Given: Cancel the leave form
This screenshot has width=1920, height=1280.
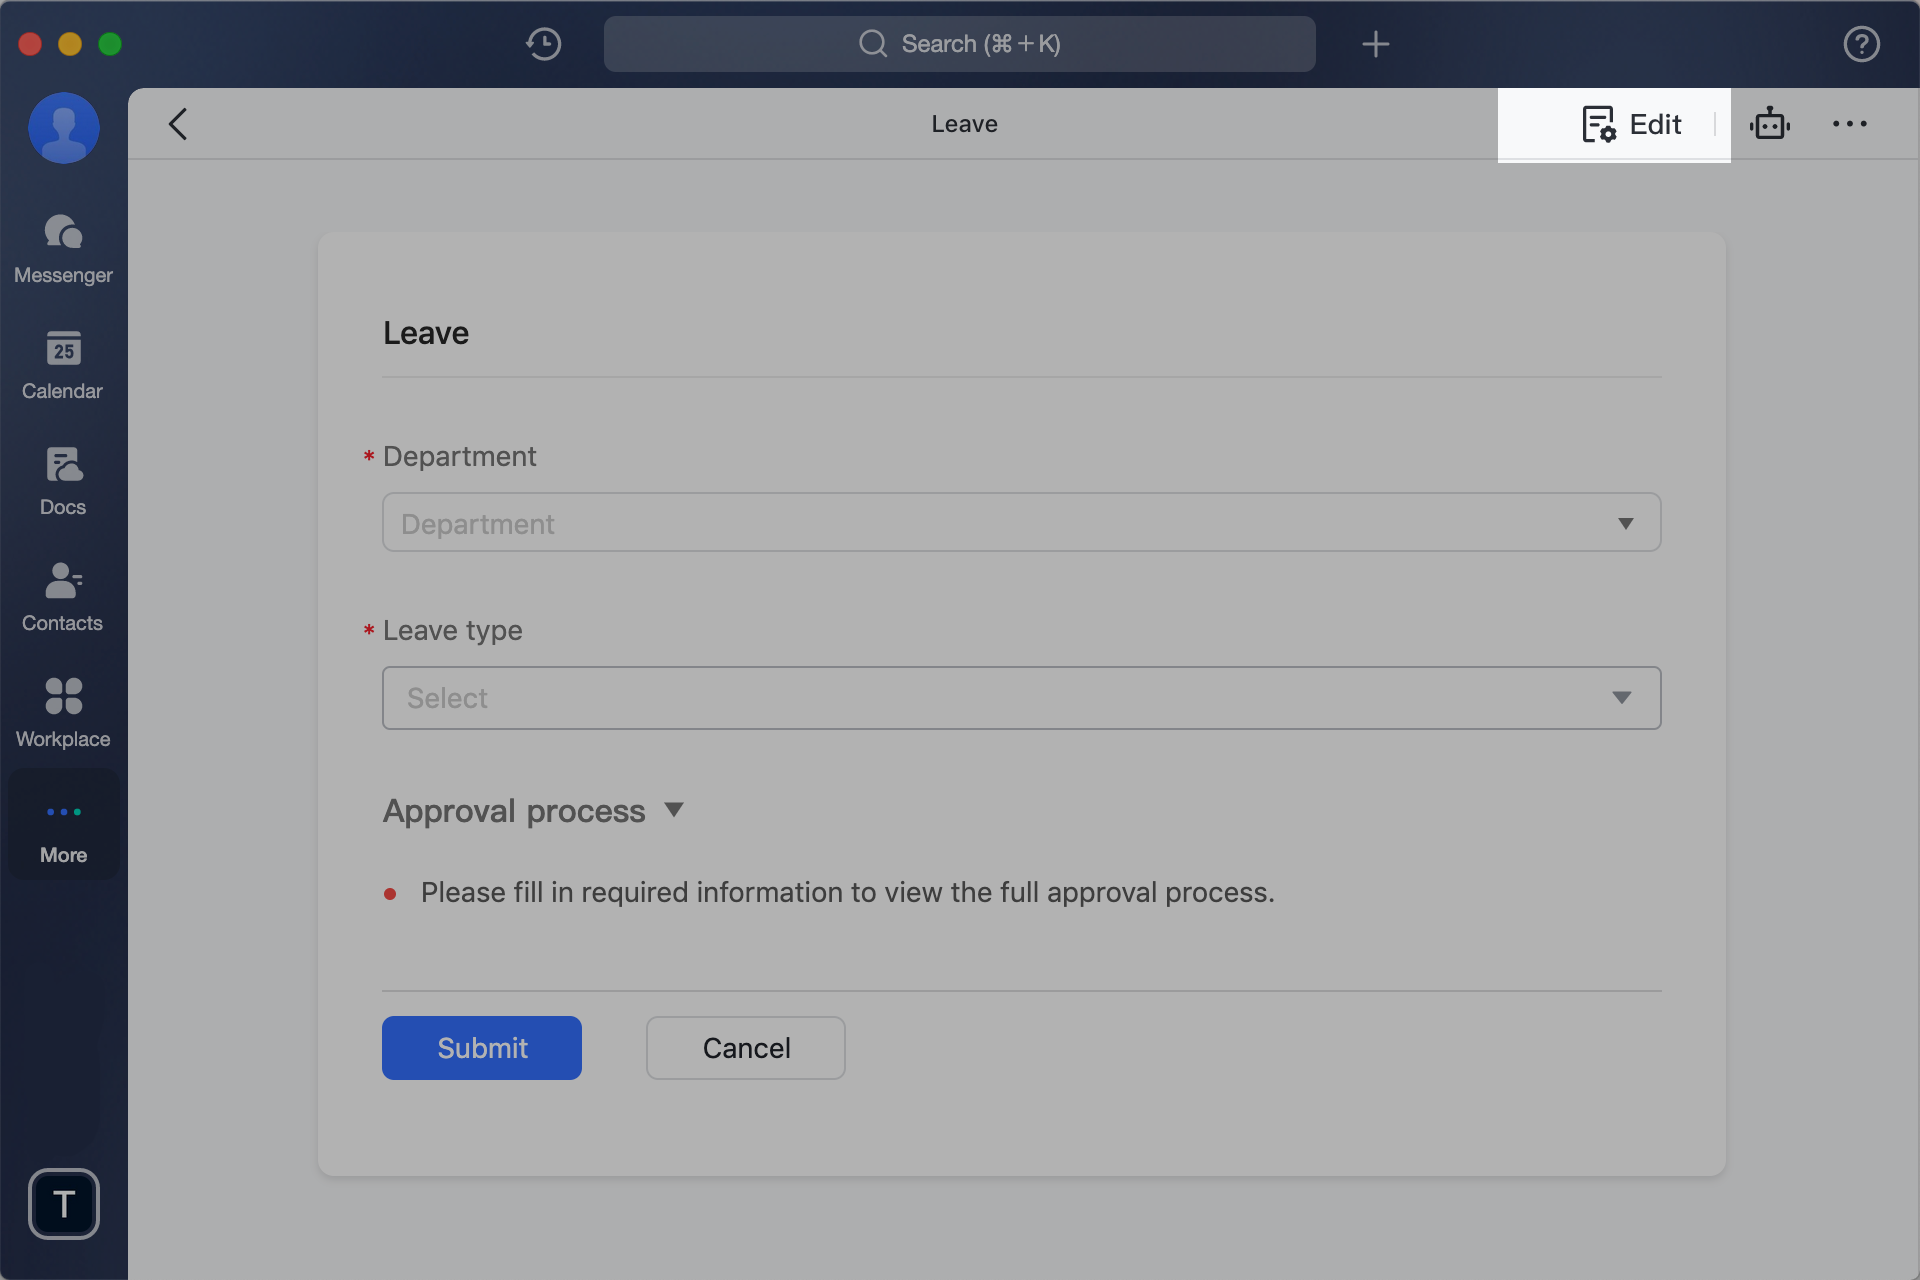Looking at the screenshot, I should pos(745,1047).
